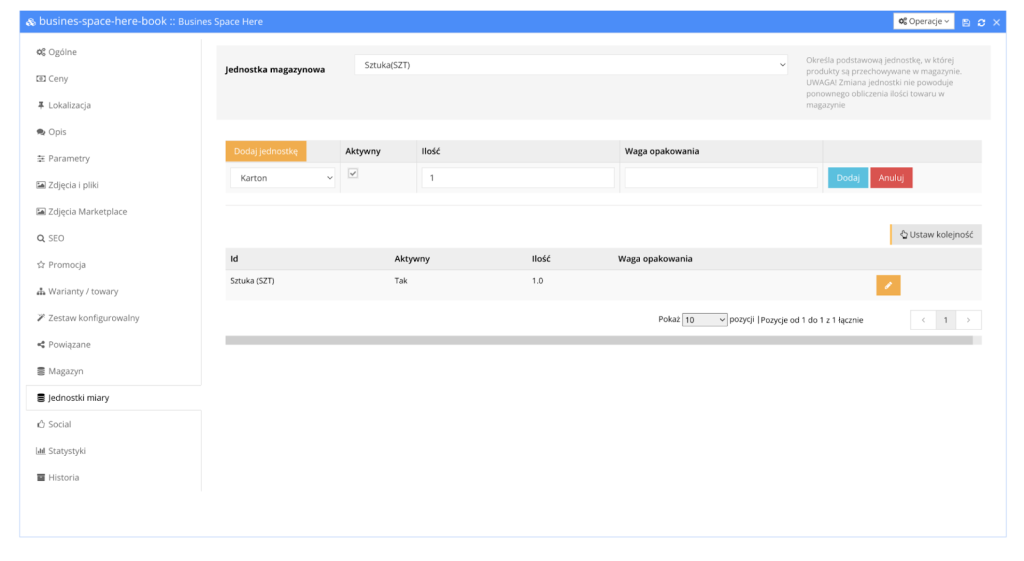Open the Karton unit dropdown
This screenshot has width=1024, height=561.
point(283,178)
